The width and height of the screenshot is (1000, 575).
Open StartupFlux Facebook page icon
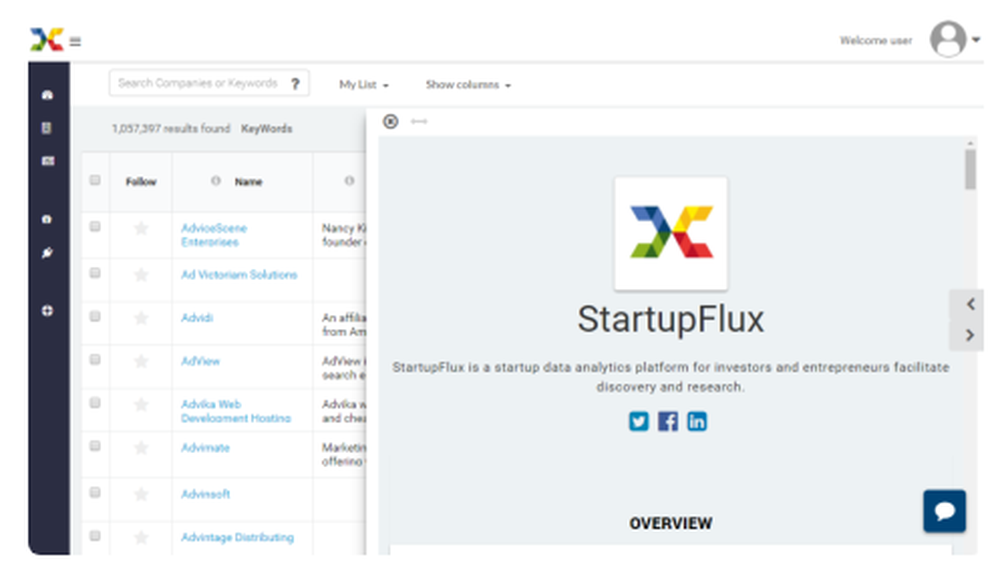(x=668, y=421)
